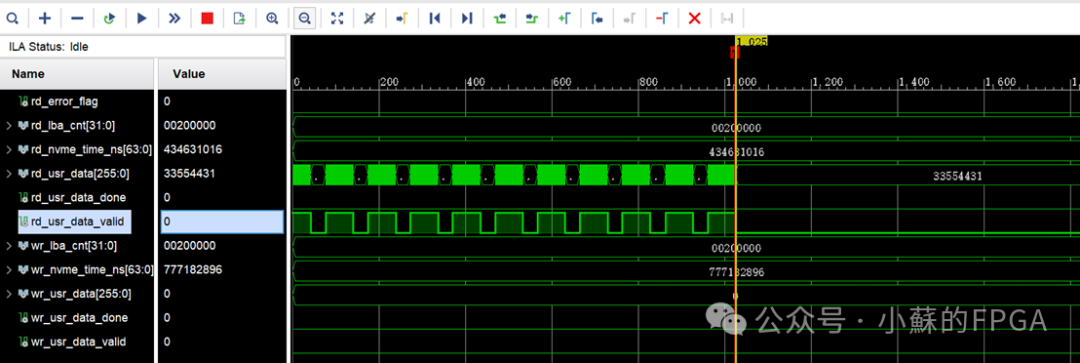Select rd_usr_data_done signal row
The image size is (1080, 363).
click(79, 198)
